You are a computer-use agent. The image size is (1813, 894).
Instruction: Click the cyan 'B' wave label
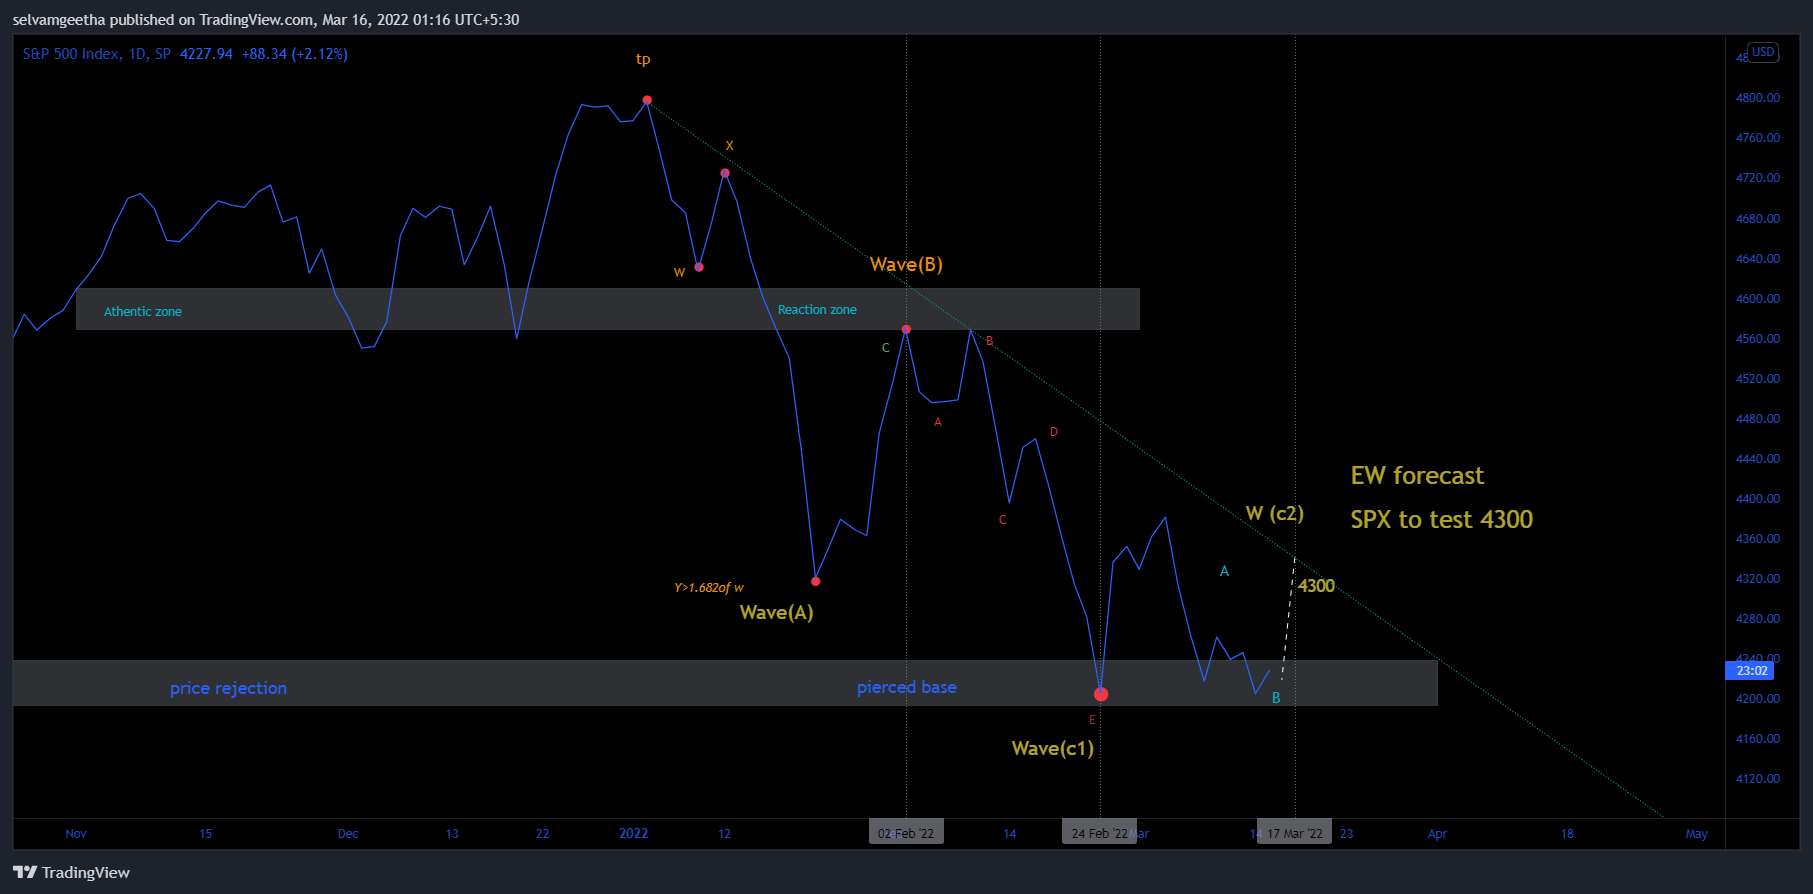[x=1276, y=698]
